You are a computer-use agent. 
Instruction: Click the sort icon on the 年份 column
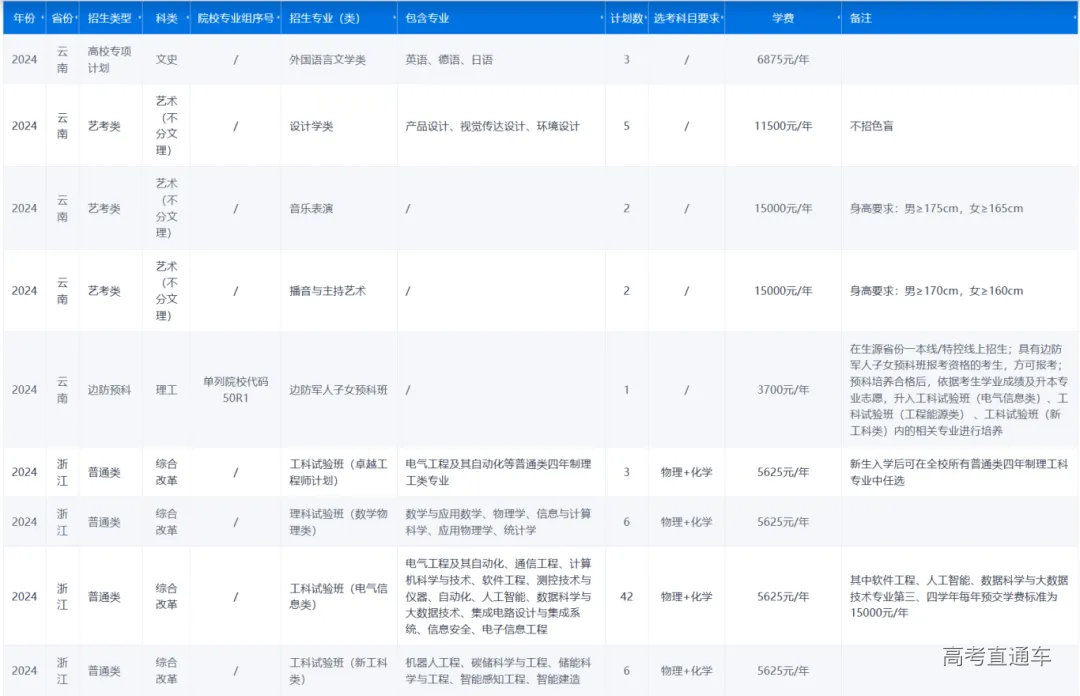[x=42, y=18]
